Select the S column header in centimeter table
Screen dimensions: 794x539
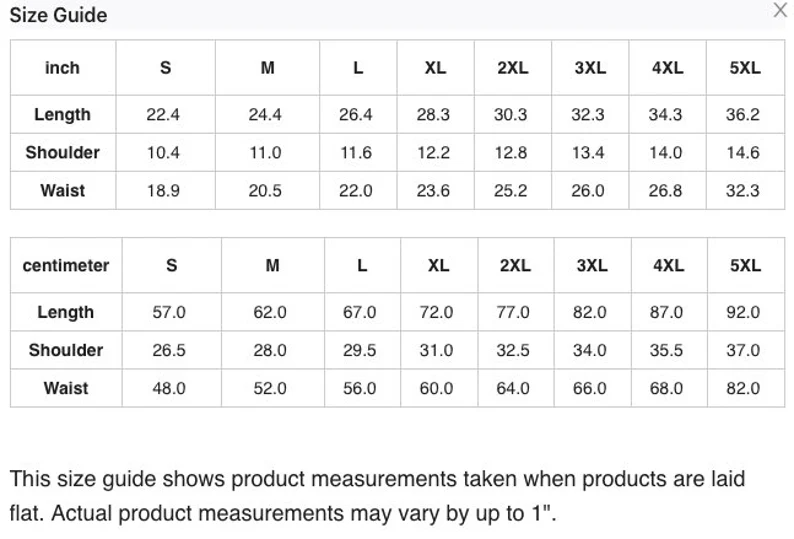coord(172,266)
